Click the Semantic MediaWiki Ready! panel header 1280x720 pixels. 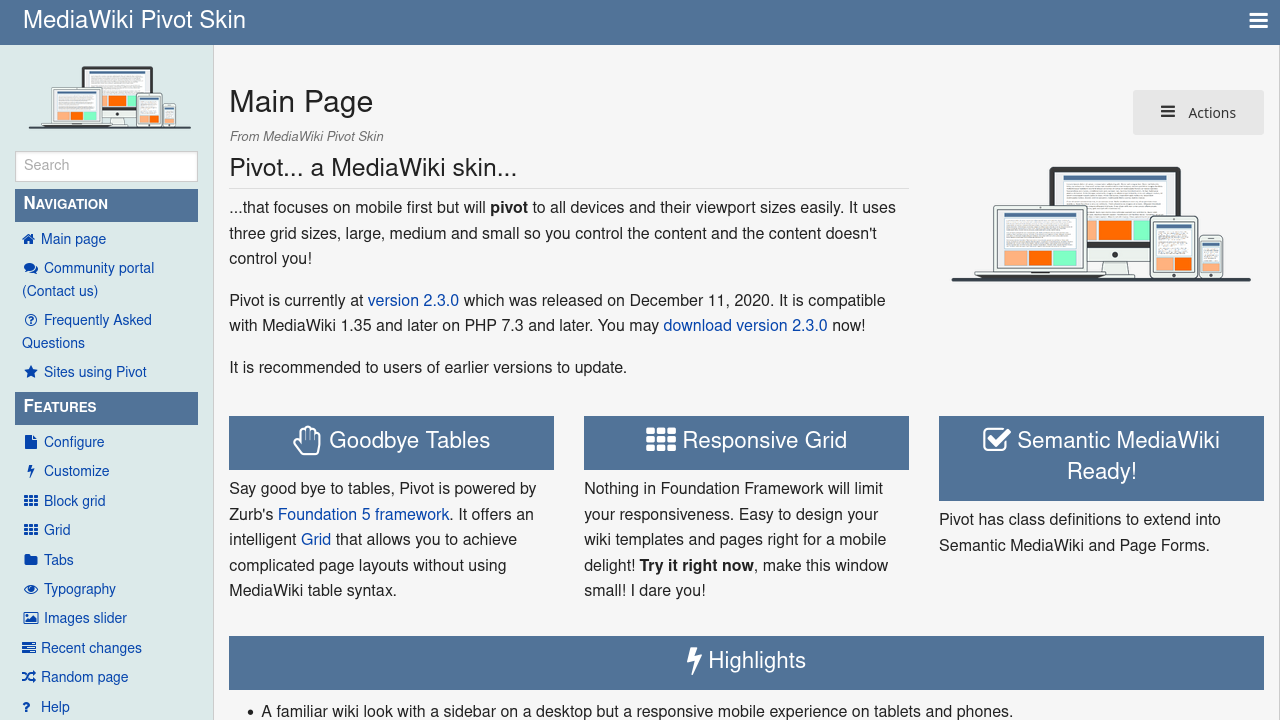pos(1101,456)
